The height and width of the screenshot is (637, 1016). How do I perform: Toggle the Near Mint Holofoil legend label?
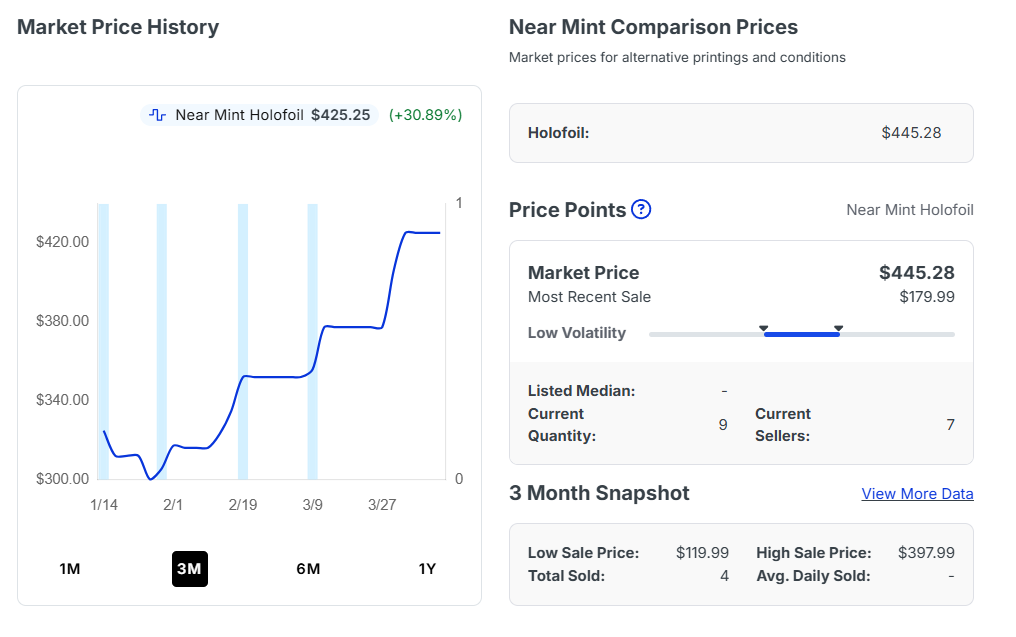(239, 115)
